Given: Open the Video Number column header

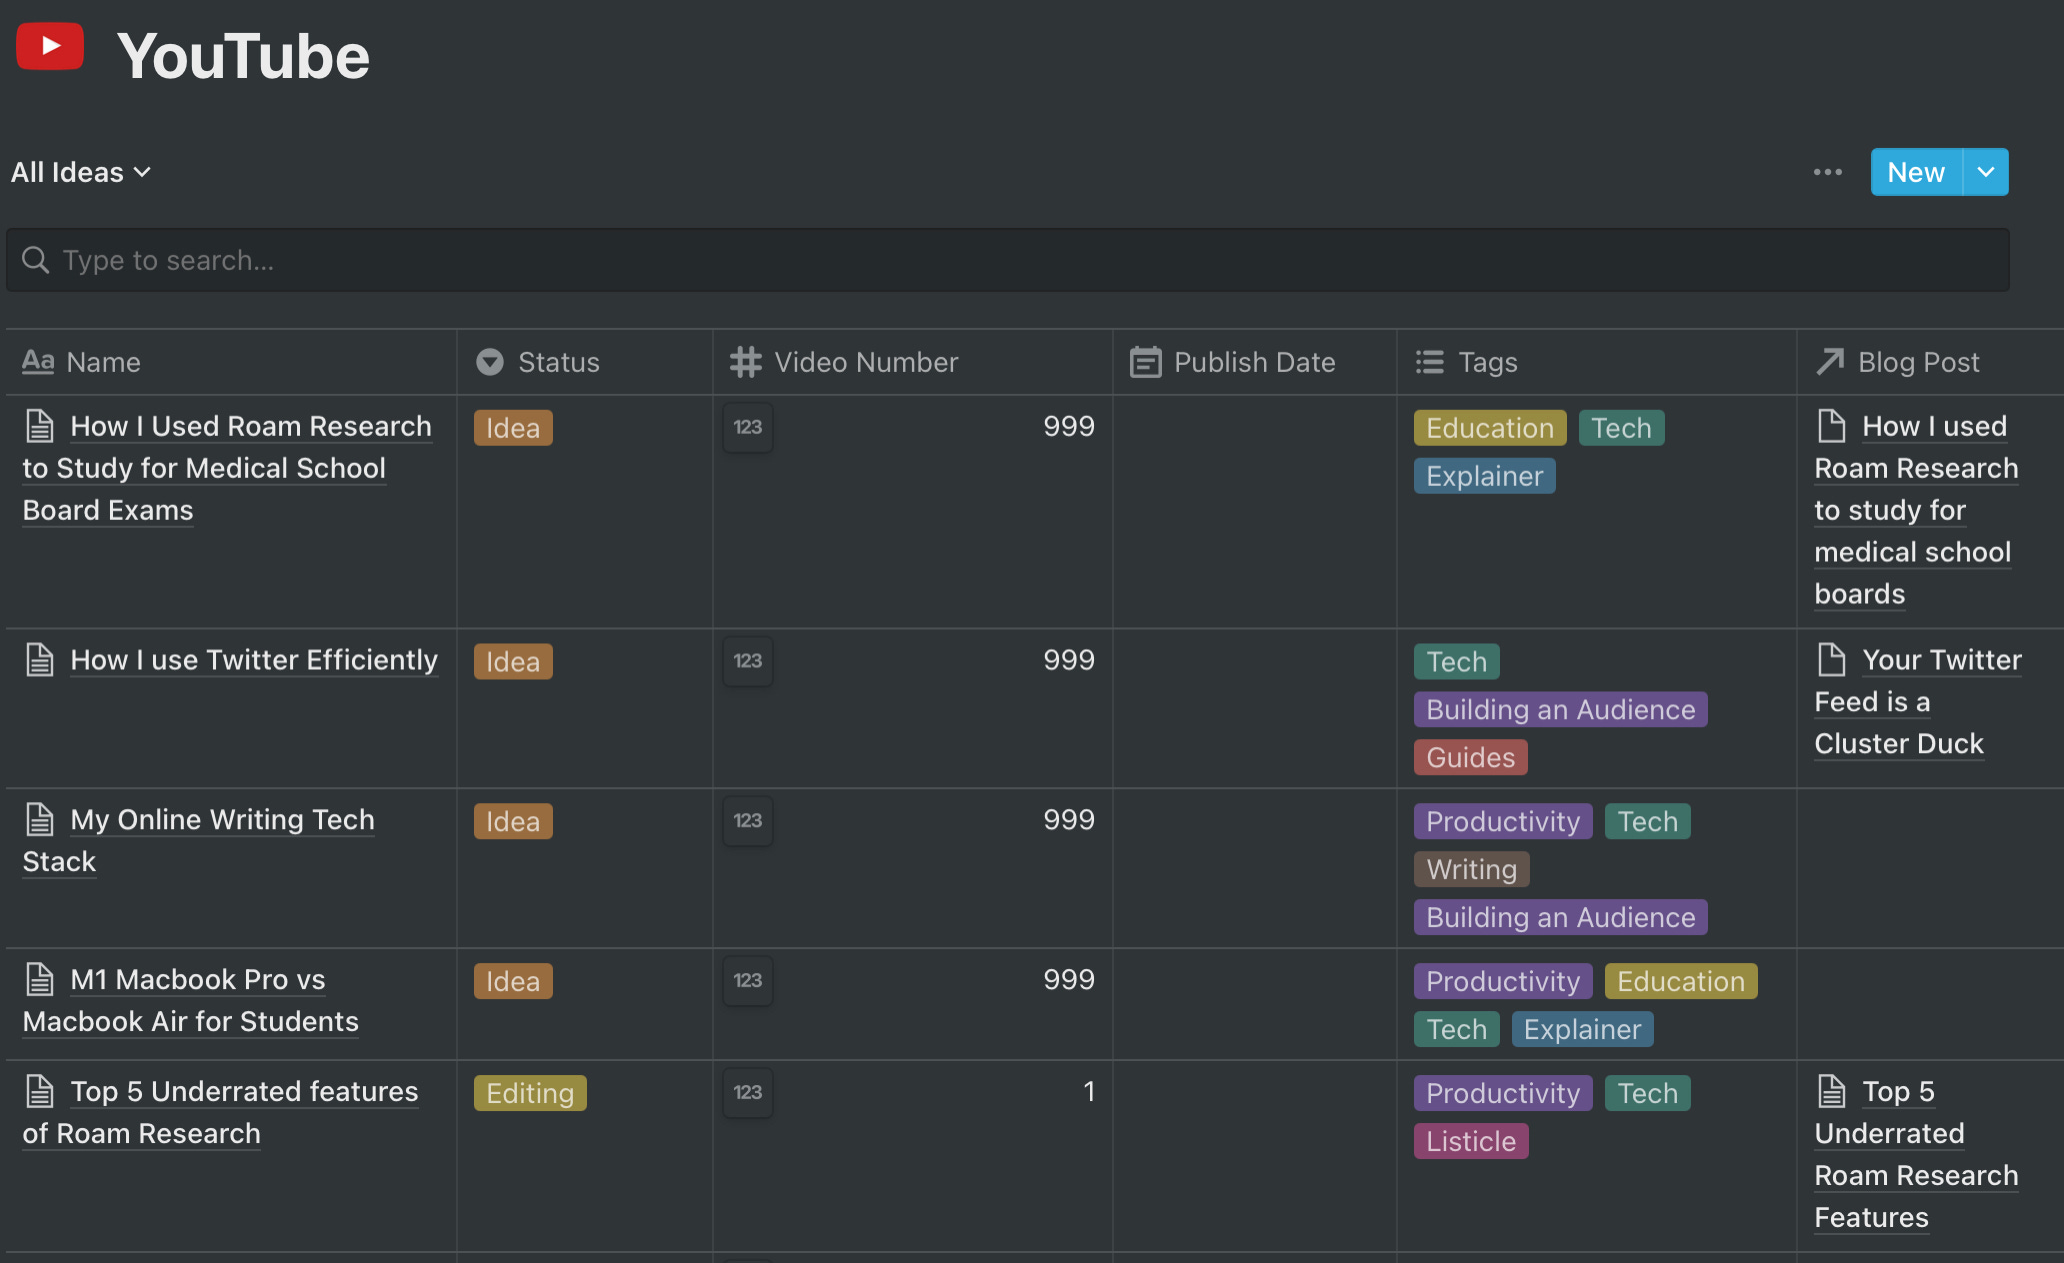Looking at the screenshot, I should point(913,362).
